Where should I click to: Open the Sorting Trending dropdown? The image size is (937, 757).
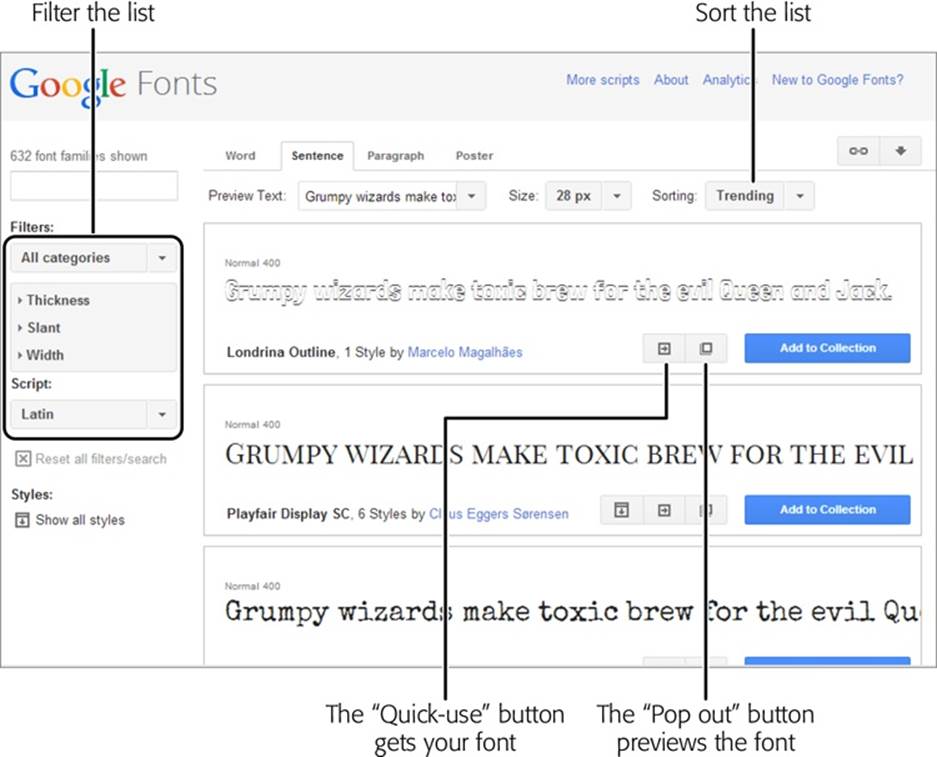click(760, 196)
